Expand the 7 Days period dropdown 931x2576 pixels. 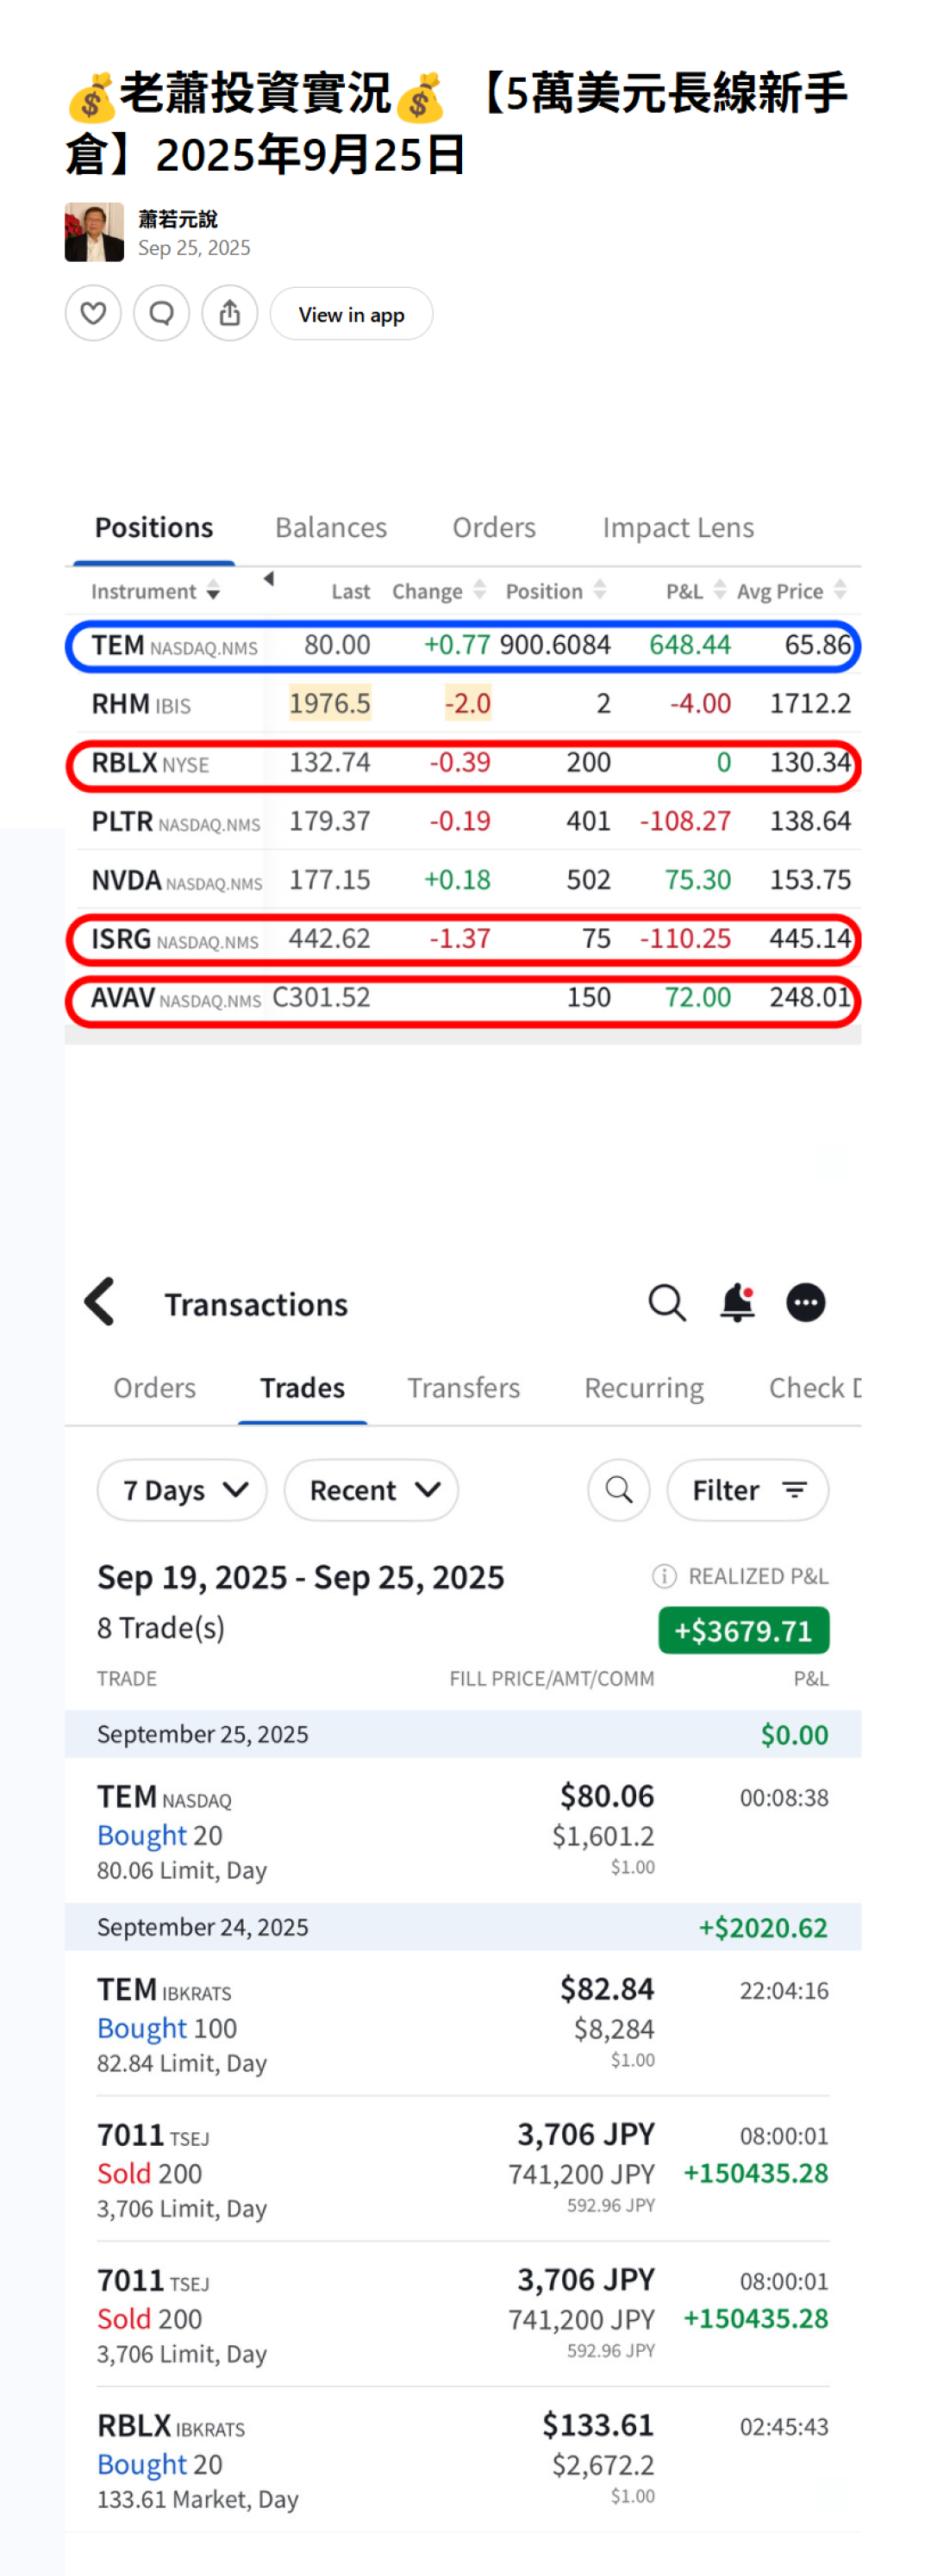click(x=182, y=1490)
